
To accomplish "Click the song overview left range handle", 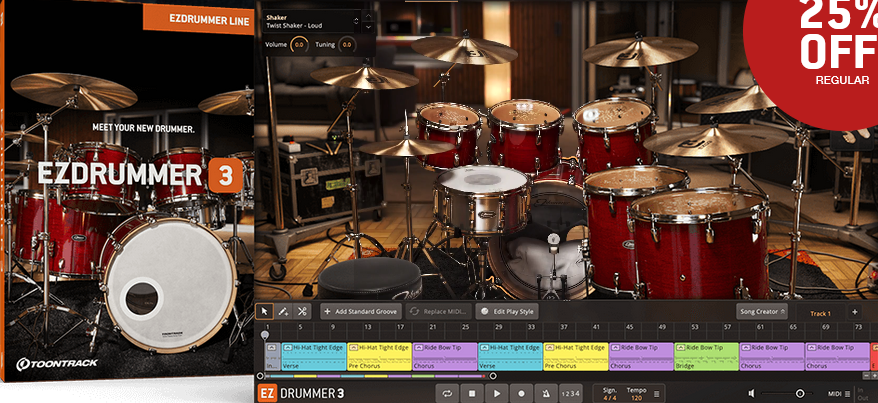I will click(x=259, y=376).
